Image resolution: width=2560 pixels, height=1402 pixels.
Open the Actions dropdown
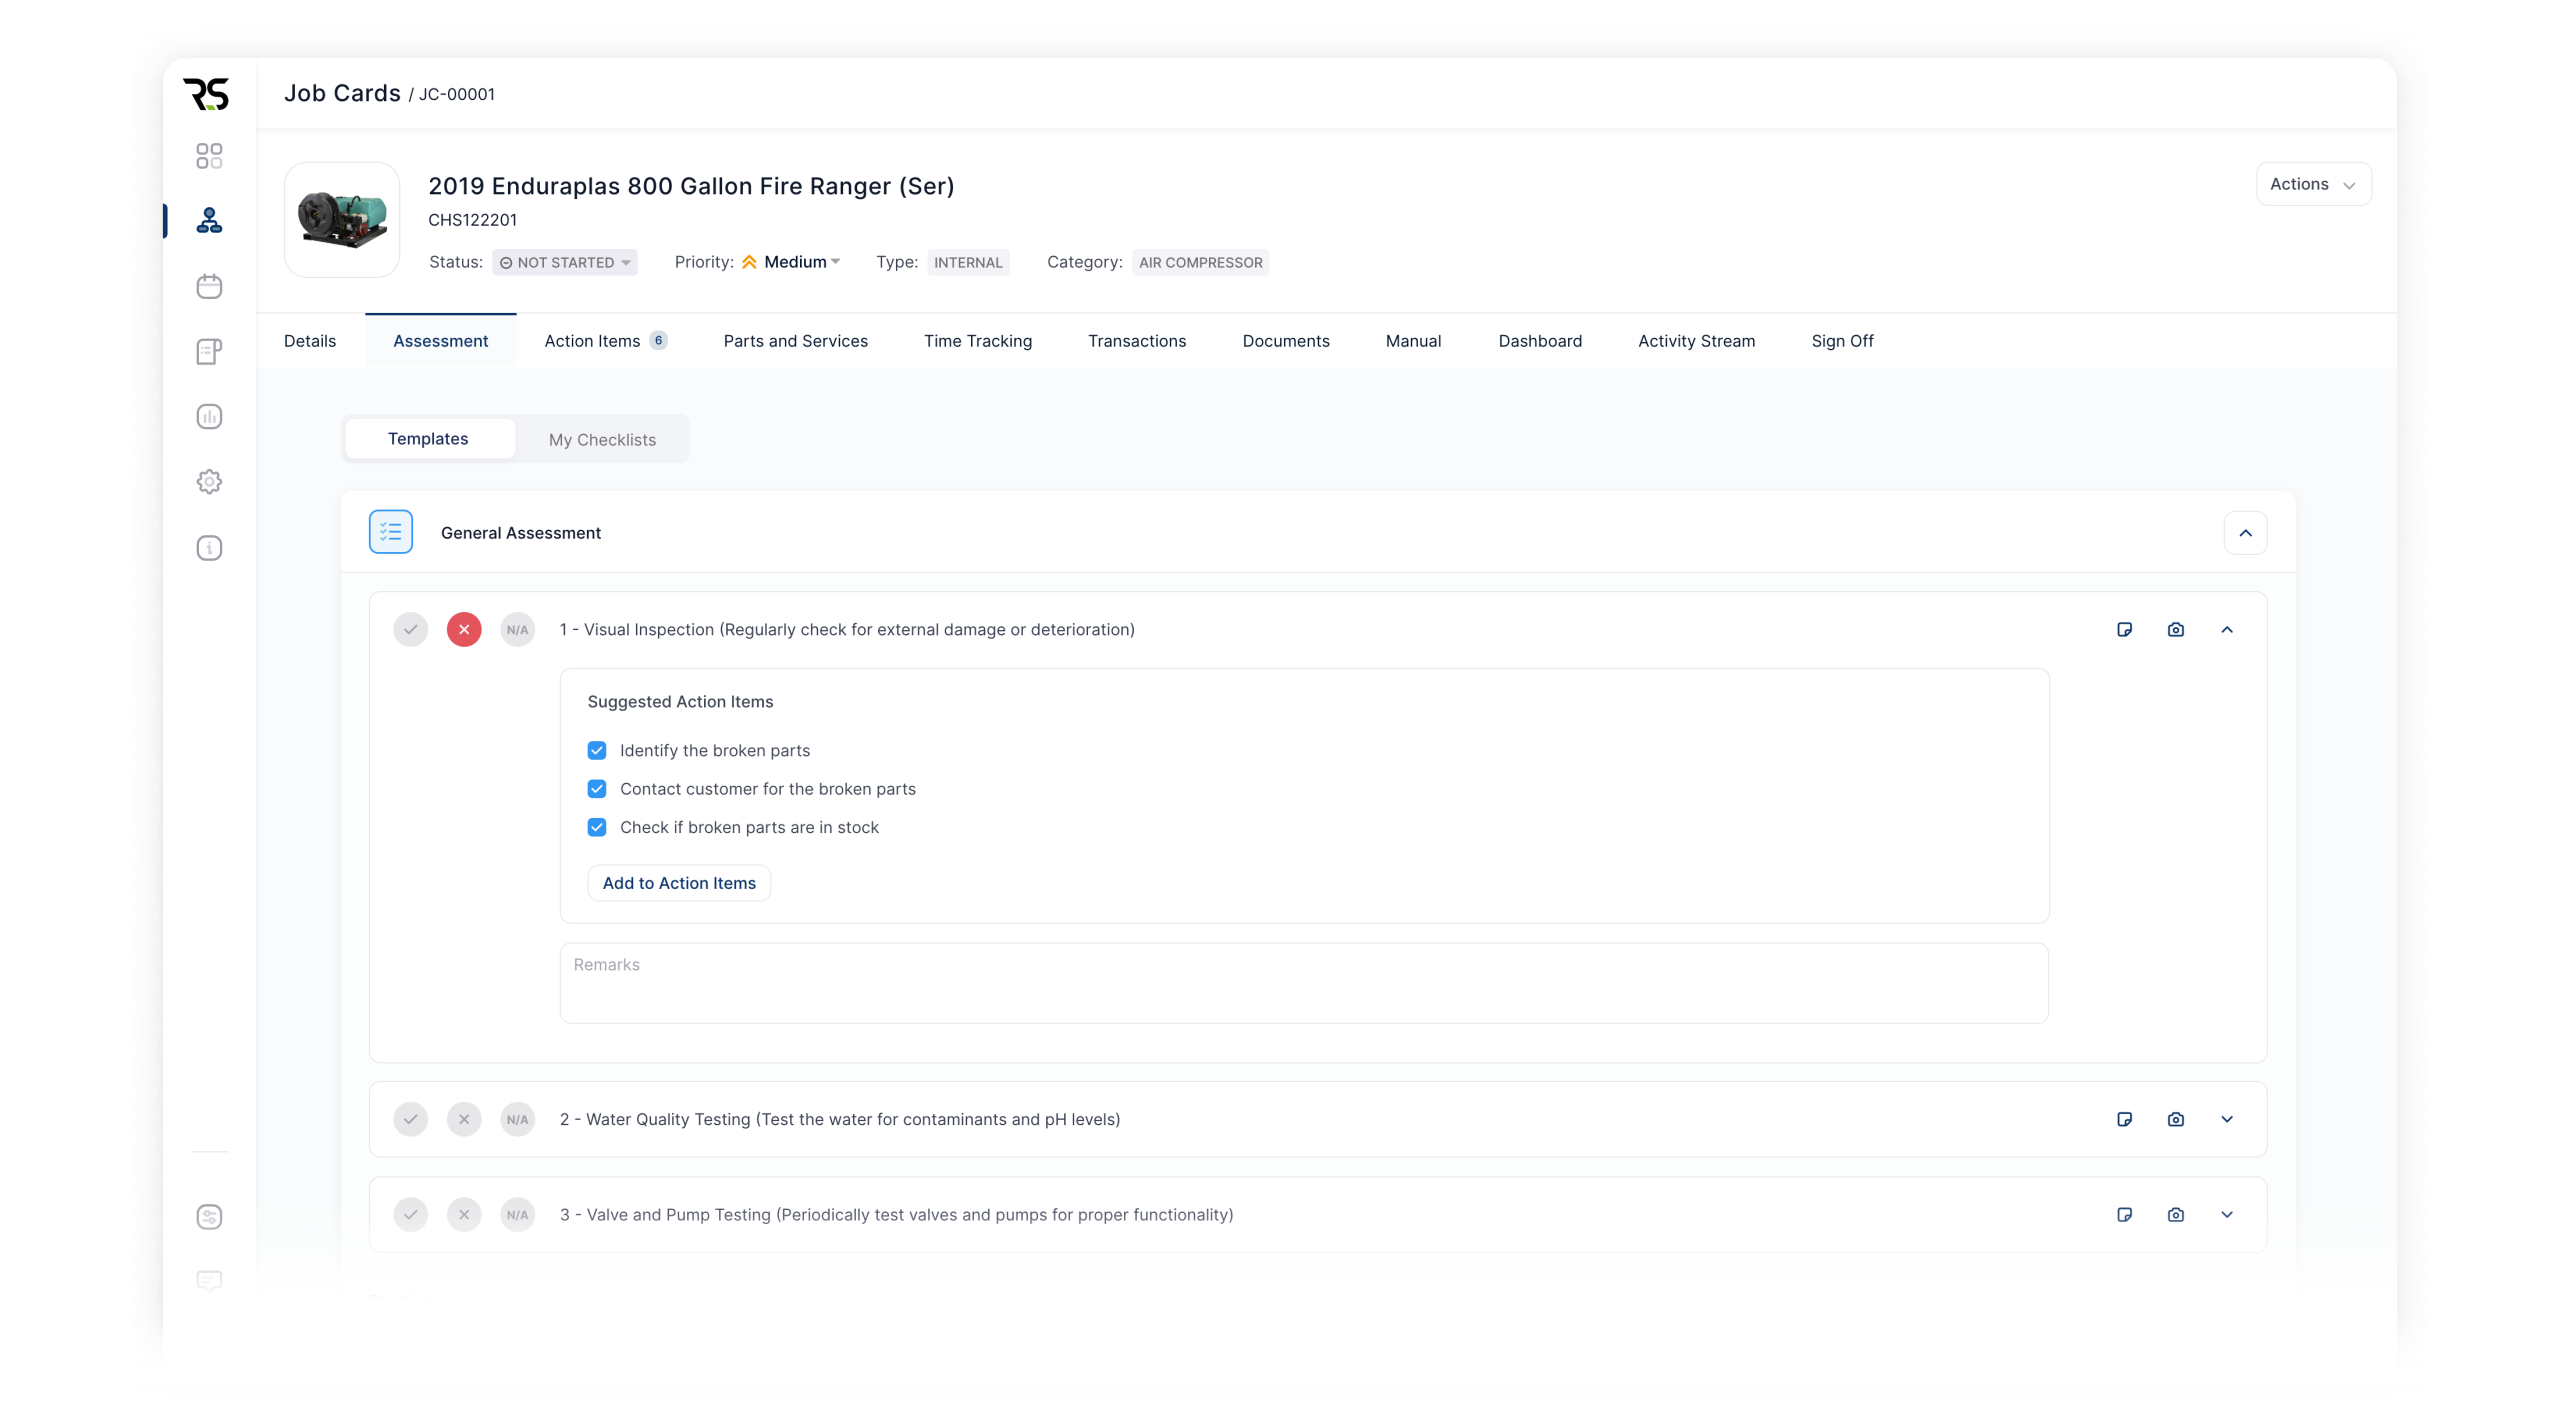(x=2313, y=184)
